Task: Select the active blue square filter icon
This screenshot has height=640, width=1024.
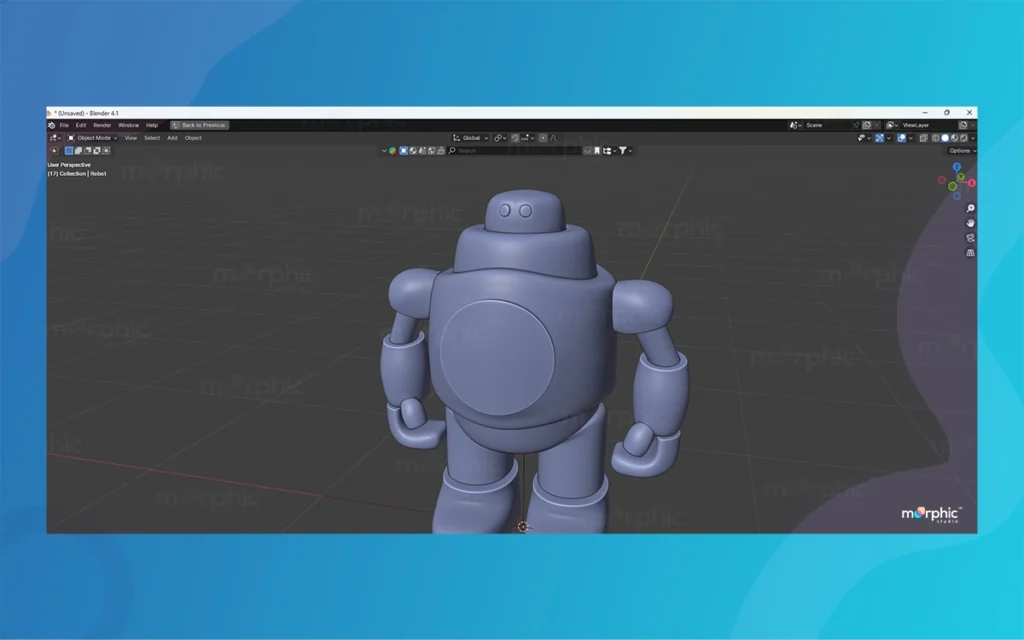Action: tap(404, 151)
